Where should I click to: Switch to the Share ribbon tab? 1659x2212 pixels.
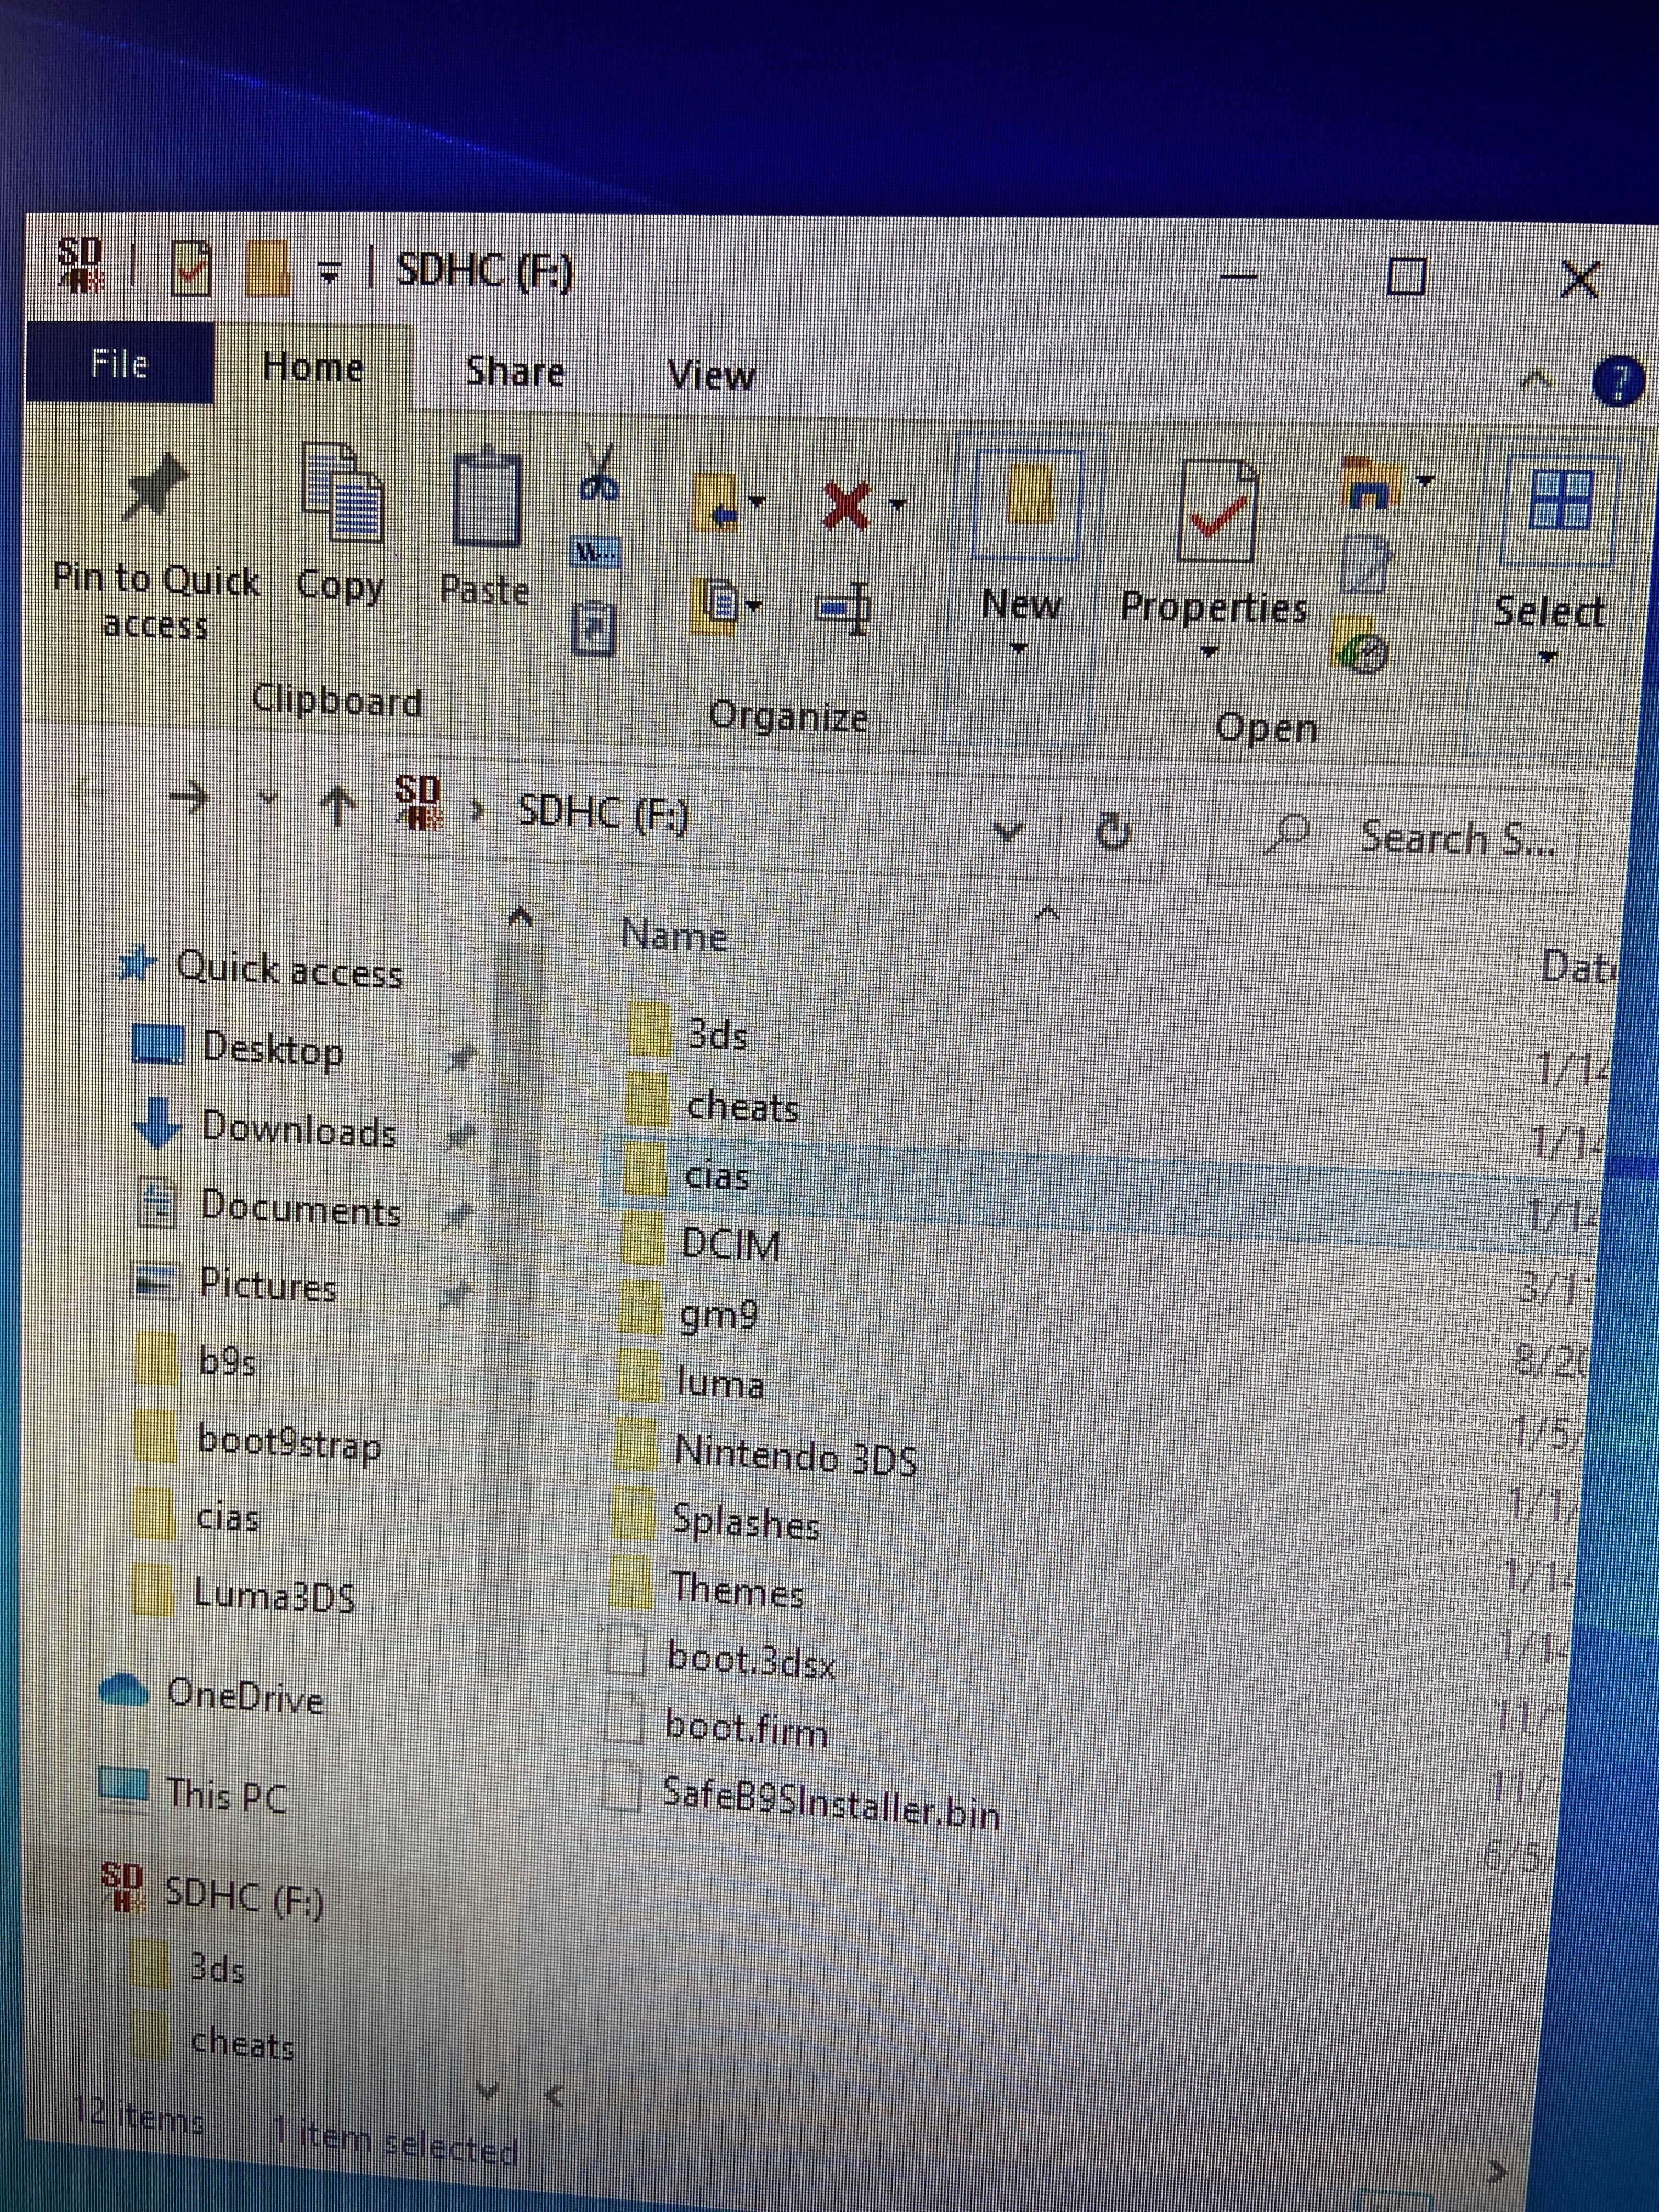(x=516, y=372)
